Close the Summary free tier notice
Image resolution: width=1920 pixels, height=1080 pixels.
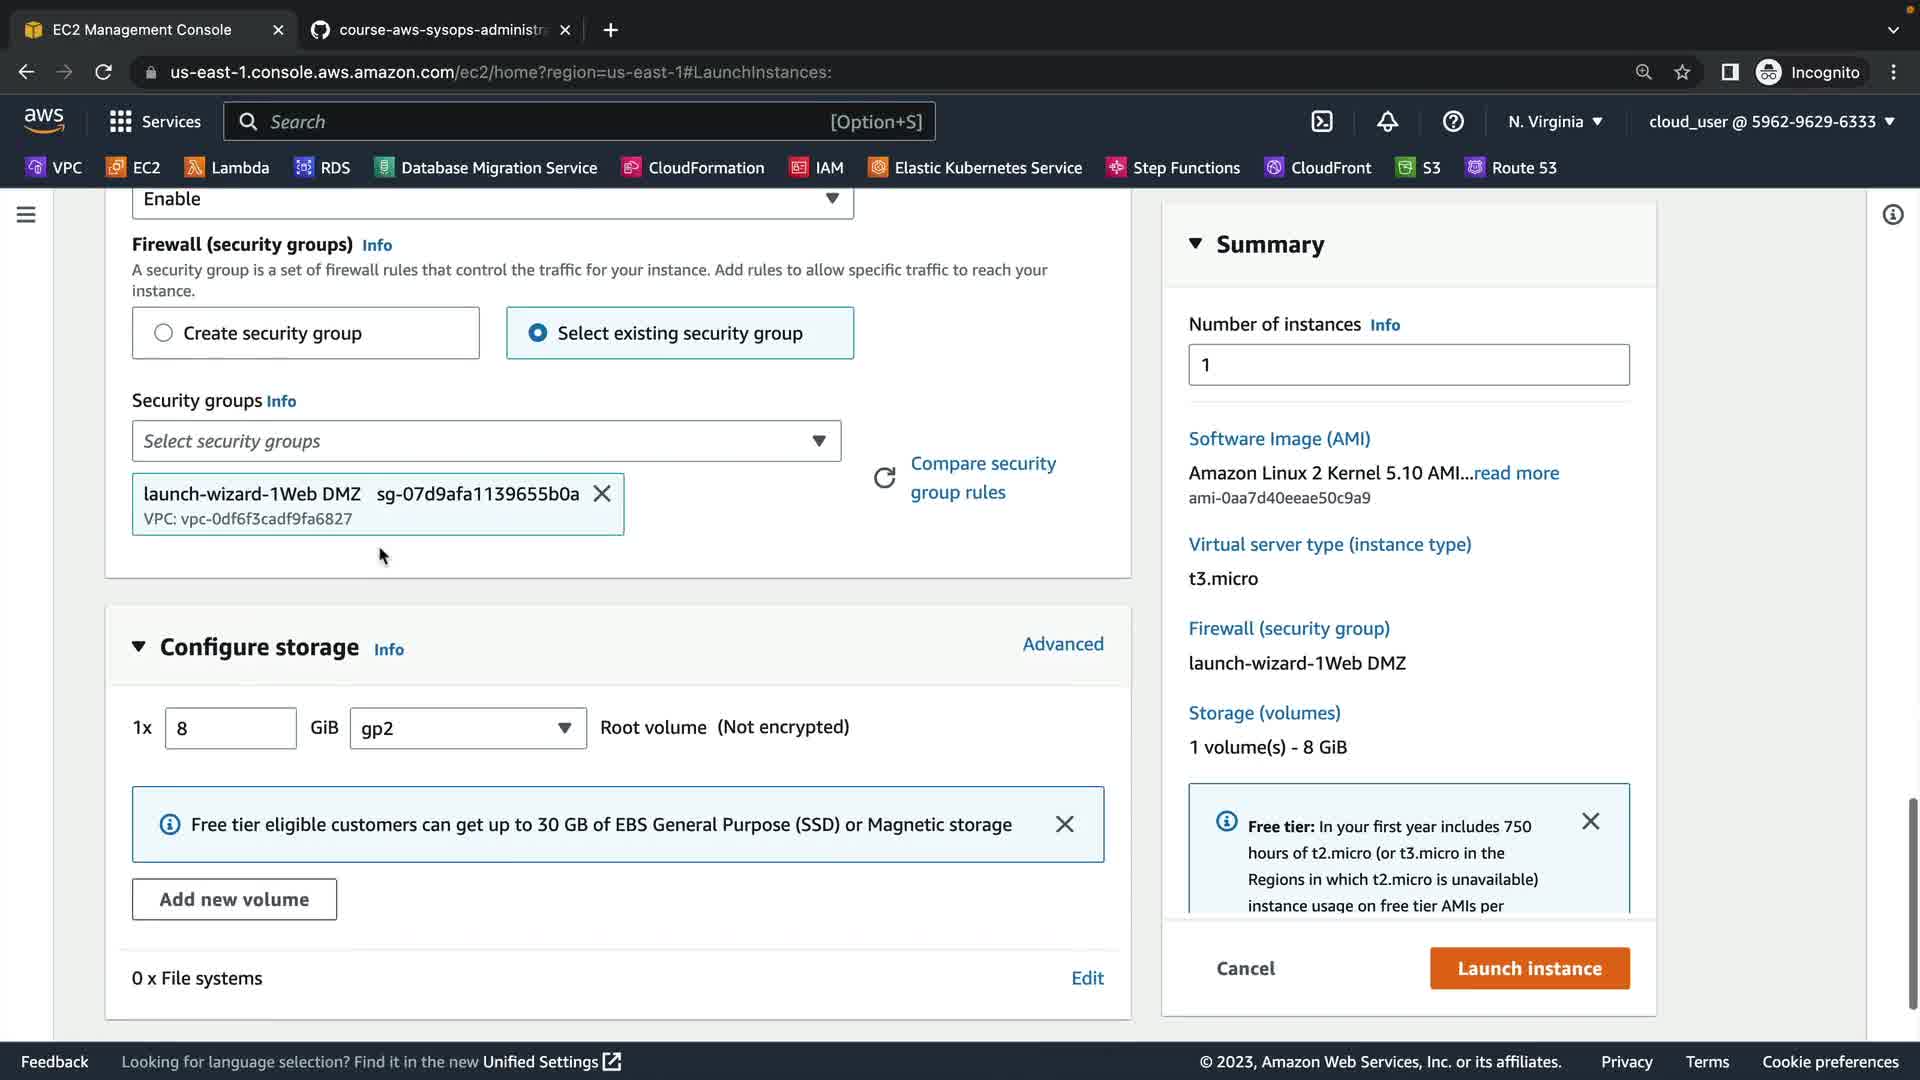[1590, 821]
